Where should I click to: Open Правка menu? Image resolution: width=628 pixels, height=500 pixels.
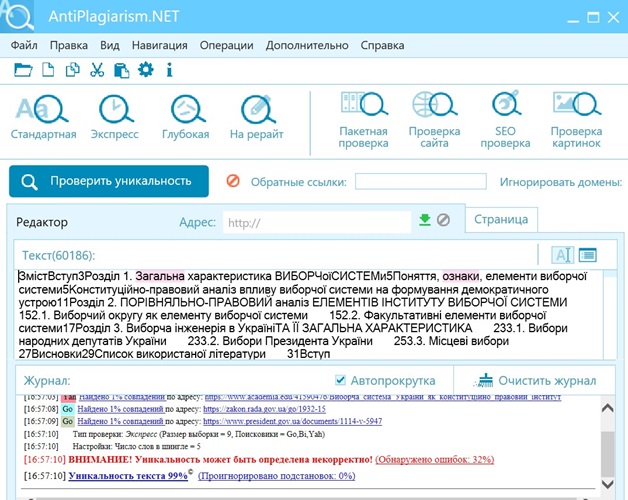tap(68, 45)
